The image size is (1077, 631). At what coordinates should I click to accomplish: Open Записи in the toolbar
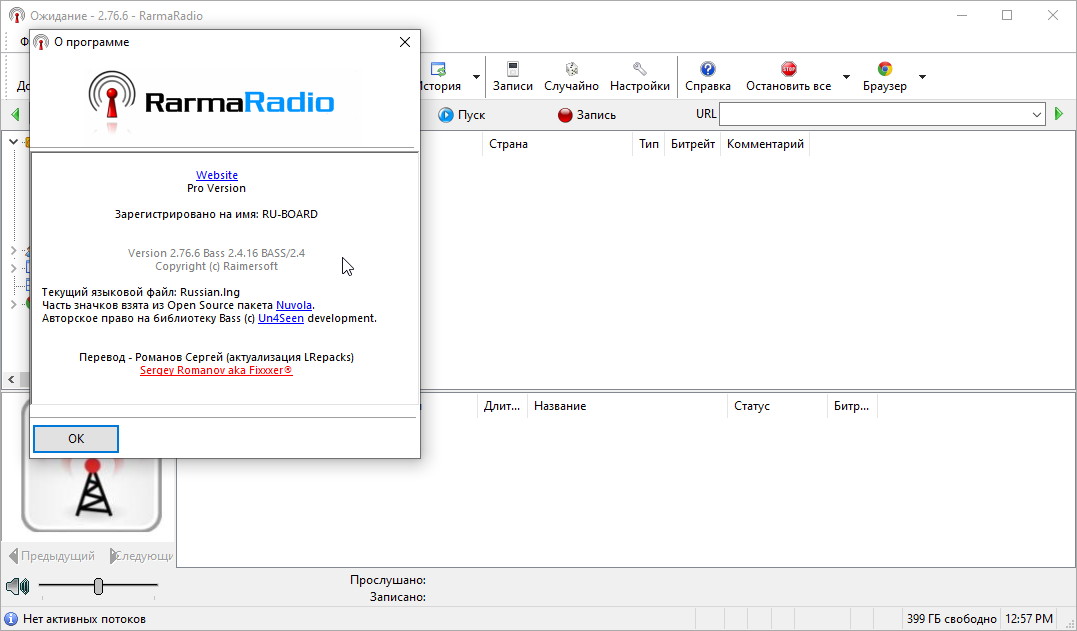(x=512, y=76)
